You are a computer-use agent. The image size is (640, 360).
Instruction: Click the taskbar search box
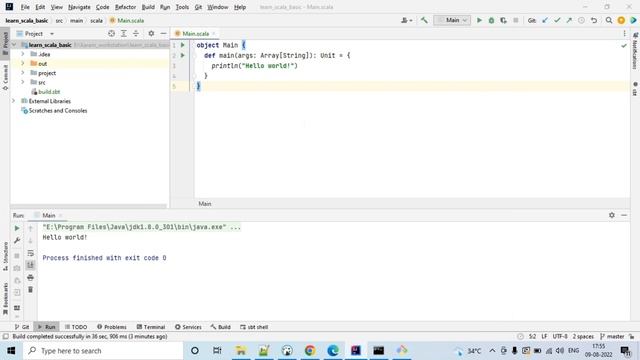click(x=103, y=351)
